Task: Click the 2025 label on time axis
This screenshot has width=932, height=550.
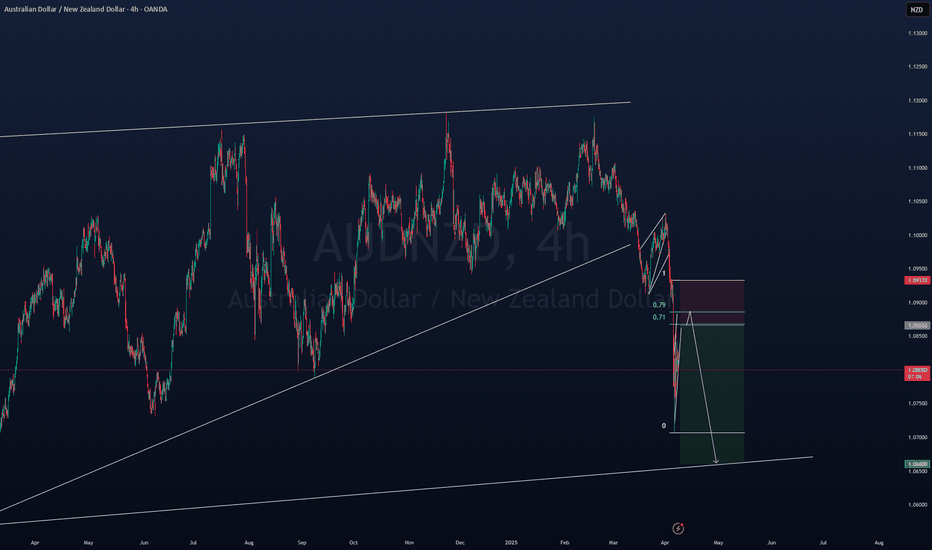Action: [x=511, y=543]
